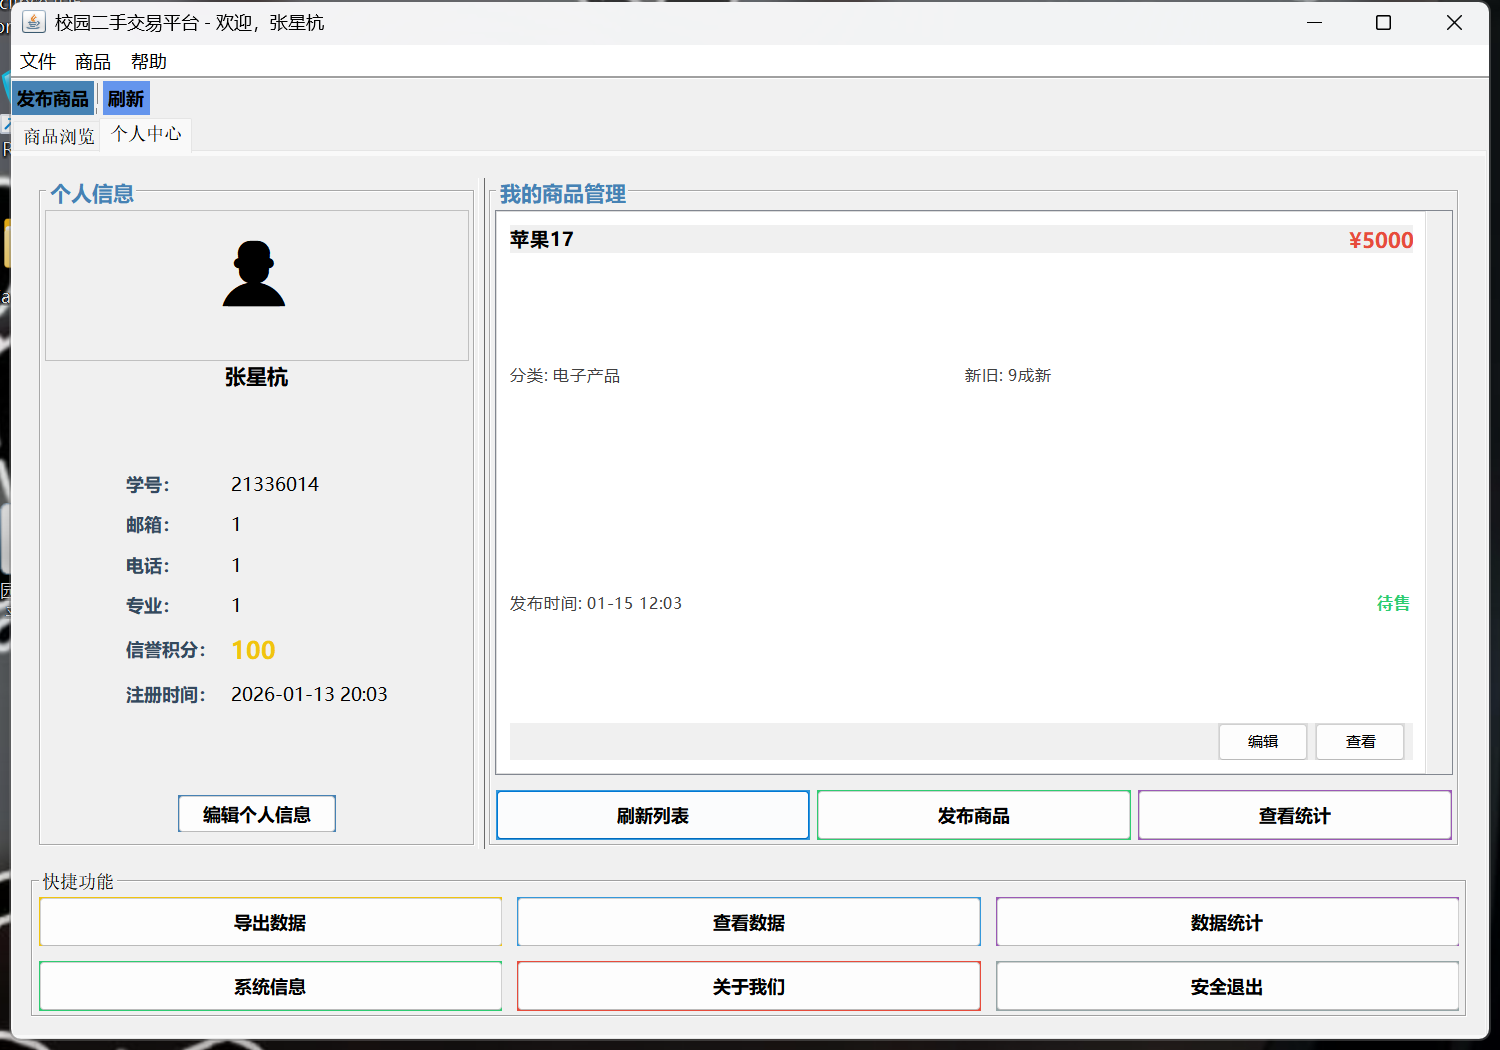Click the user avatar silhouette icon
This screenshot has width=1500, height=1050.
[x=254, y=273]
